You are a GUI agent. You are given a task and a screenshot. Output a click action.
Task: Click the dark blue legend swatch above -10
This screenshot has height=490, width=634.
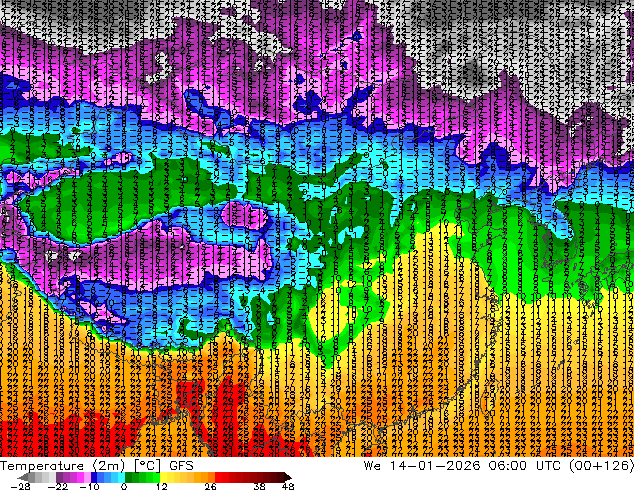click(x=94, y=477)
